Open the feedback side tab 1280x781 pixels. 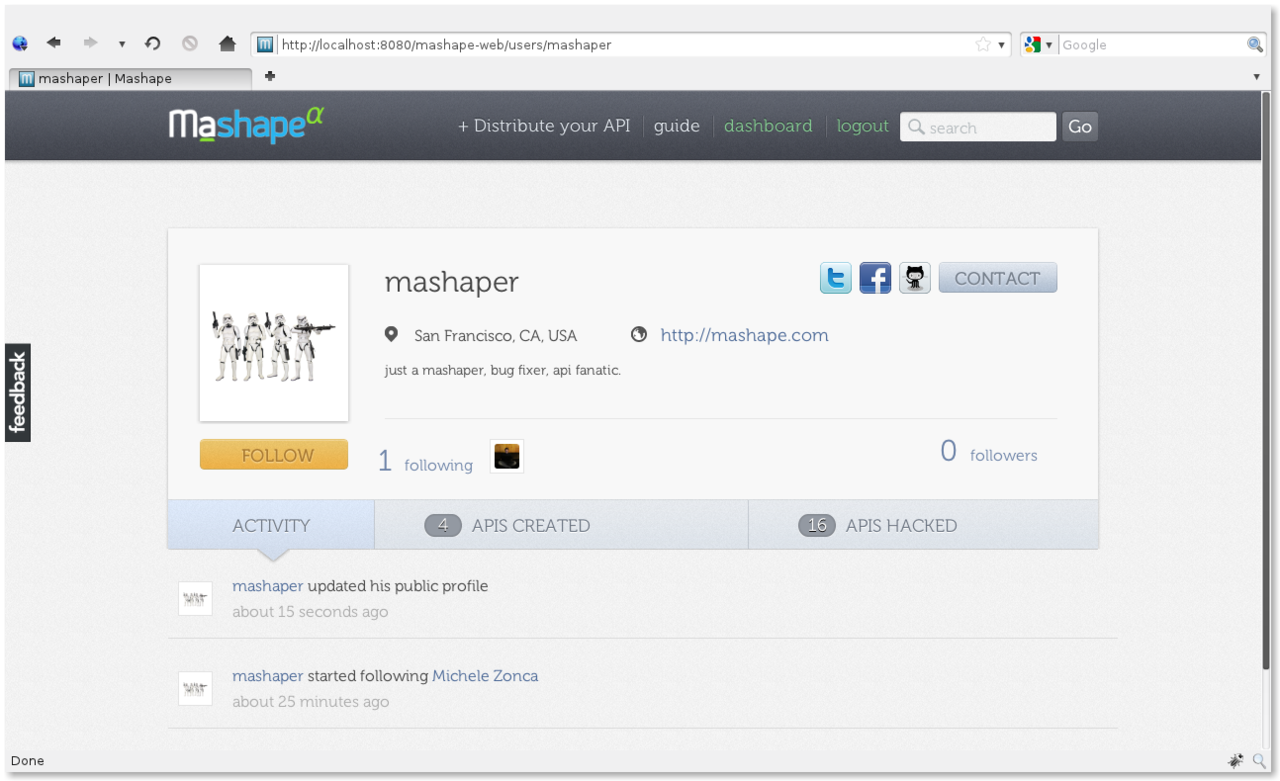click(x=17, y=393)
